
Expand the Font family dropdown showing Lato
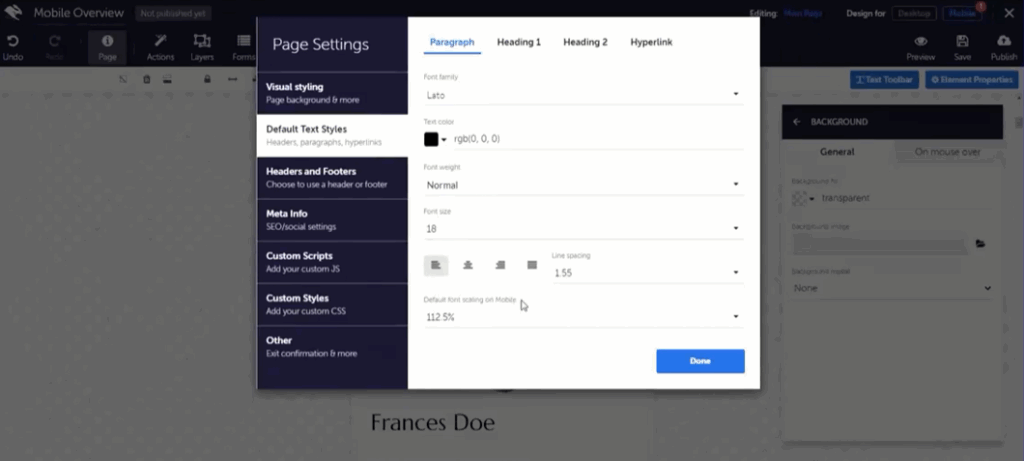583,95
